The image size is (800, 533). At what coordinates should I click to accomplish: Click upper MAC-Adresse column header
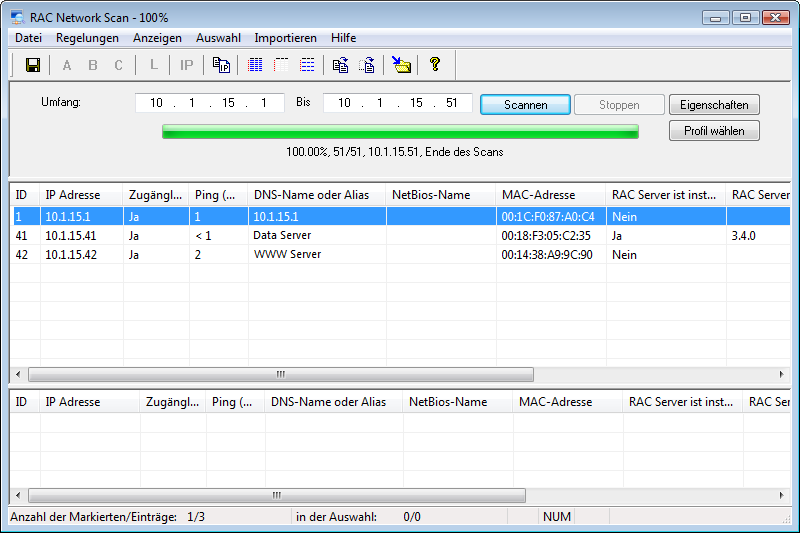click(551, 195)
